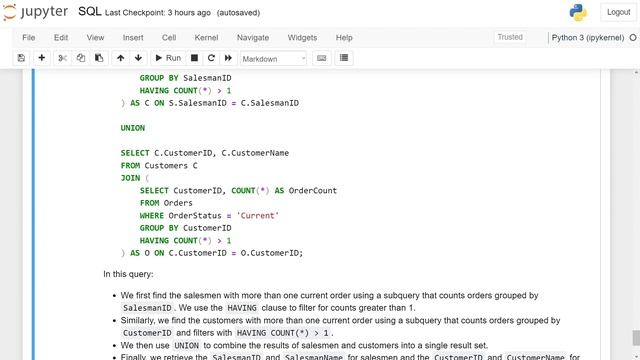Open the File menu
Image resolution: width=640 pixels, height=360 pixels.
click(29, 38)
